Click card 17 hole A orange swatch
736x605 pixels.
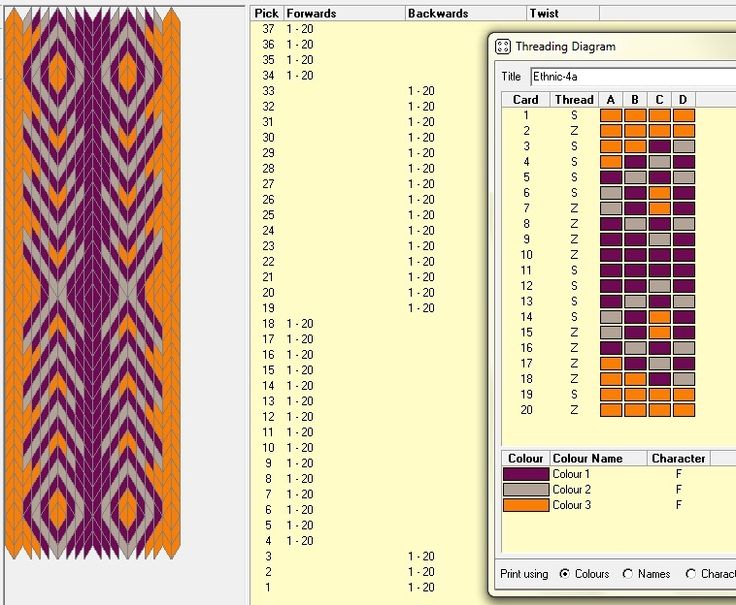pos(611,363)
